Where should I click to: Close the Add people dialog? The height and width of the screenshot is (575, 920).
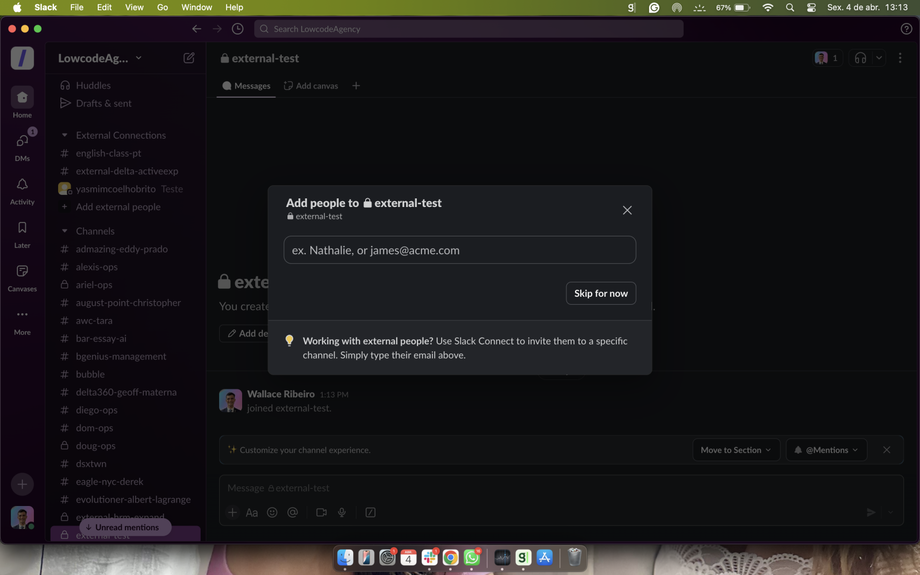[627, 210]
